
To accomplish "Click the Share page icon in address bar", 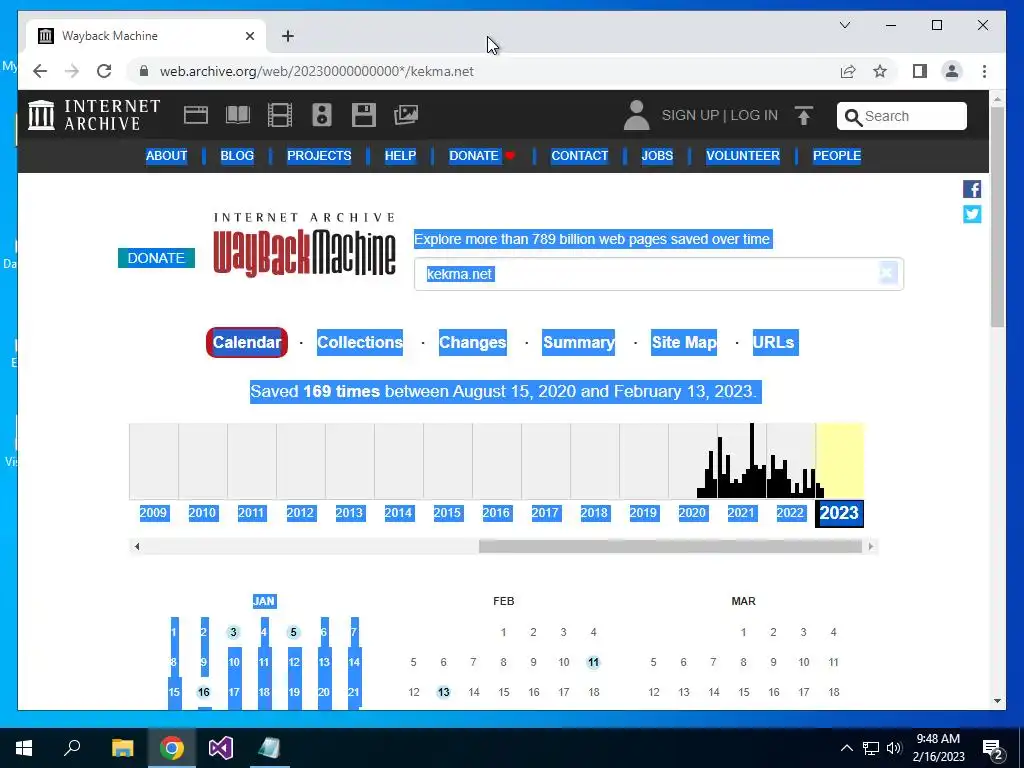I will [848, 71].
